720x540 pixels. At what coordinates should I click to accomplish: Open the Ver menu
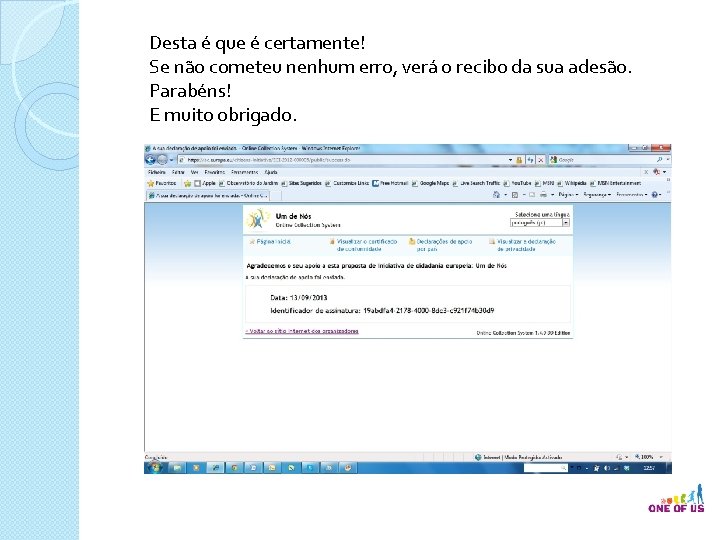(194, 172)
